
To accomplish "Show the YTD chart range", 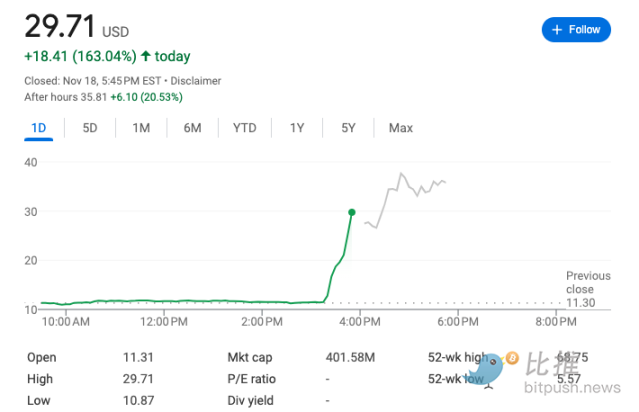I will [245, 128].
